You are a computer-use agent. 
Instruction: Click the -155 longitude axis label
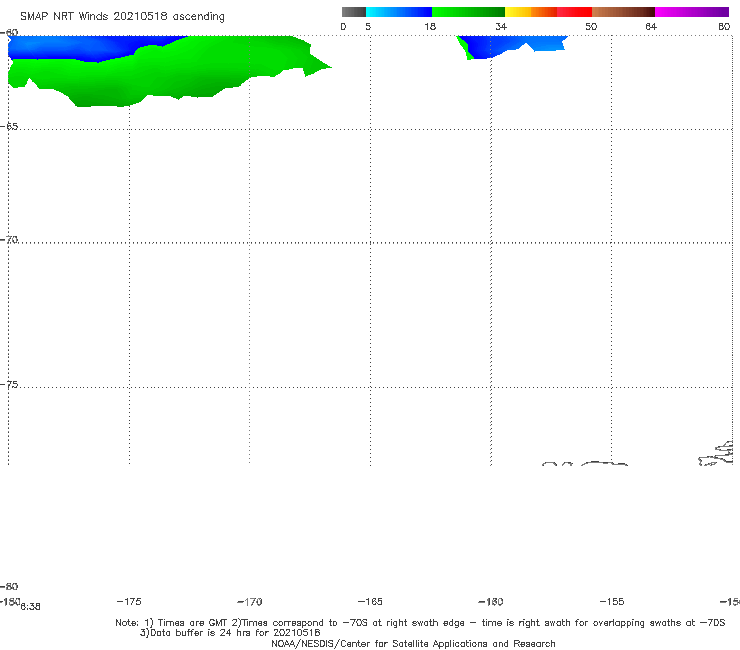pyautogui.click(x=612, y=601)
